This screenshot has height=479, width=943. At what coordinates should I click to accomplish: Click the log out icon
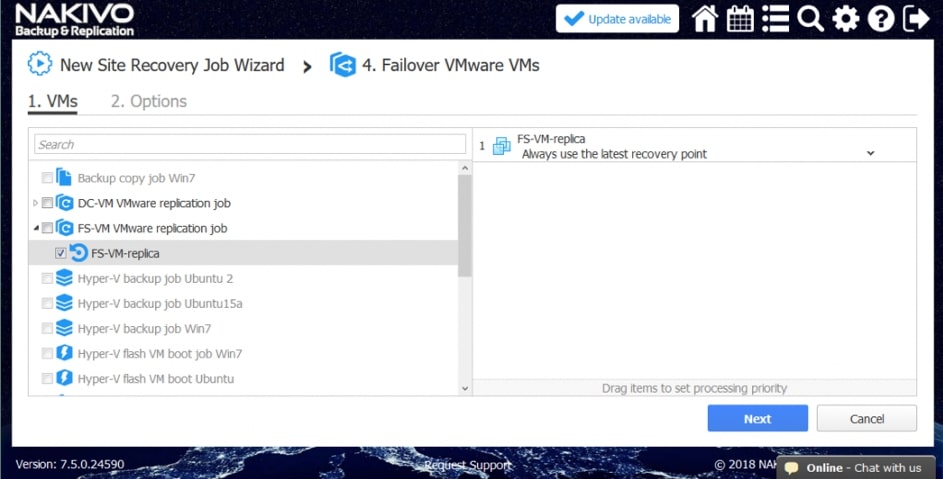pyautogui.click(x=917, y=19)
